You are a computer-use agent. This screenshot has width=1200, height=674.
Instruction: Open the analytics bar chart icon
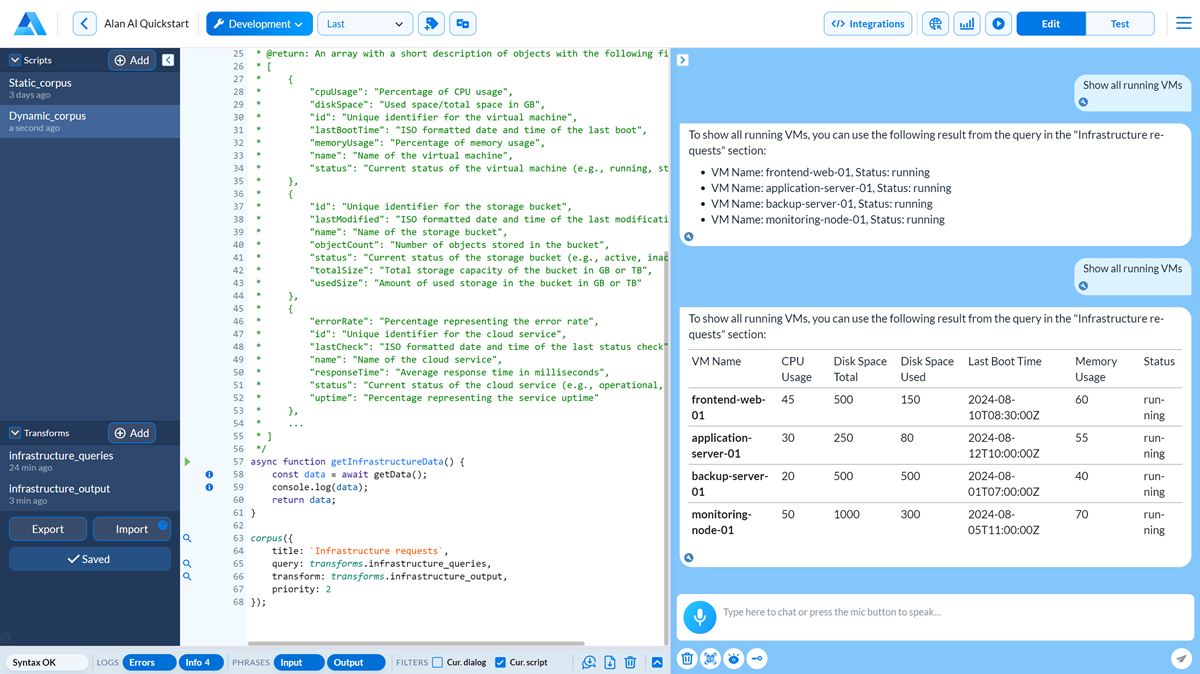click(x=966, y=24)
